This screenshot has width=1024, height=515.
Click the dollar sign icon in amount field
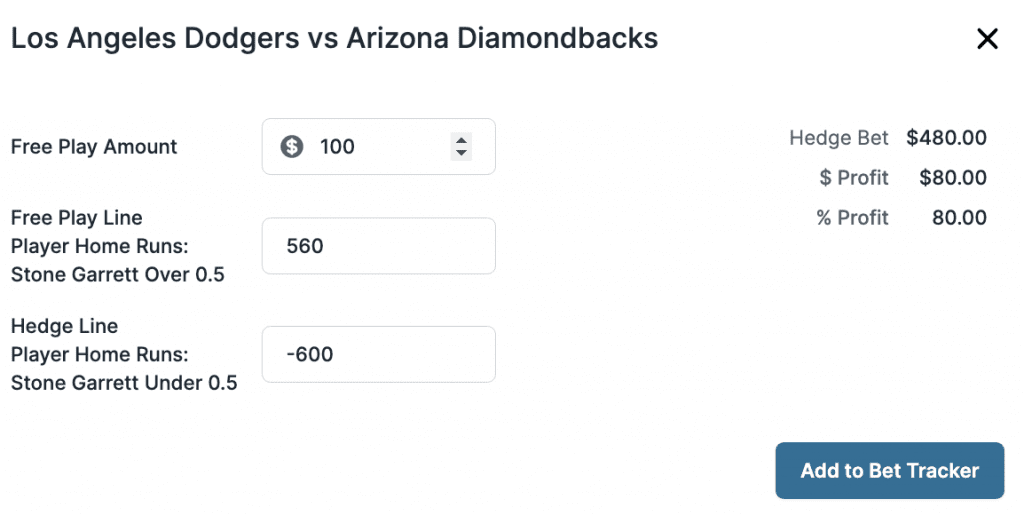[x=292, y=146]
